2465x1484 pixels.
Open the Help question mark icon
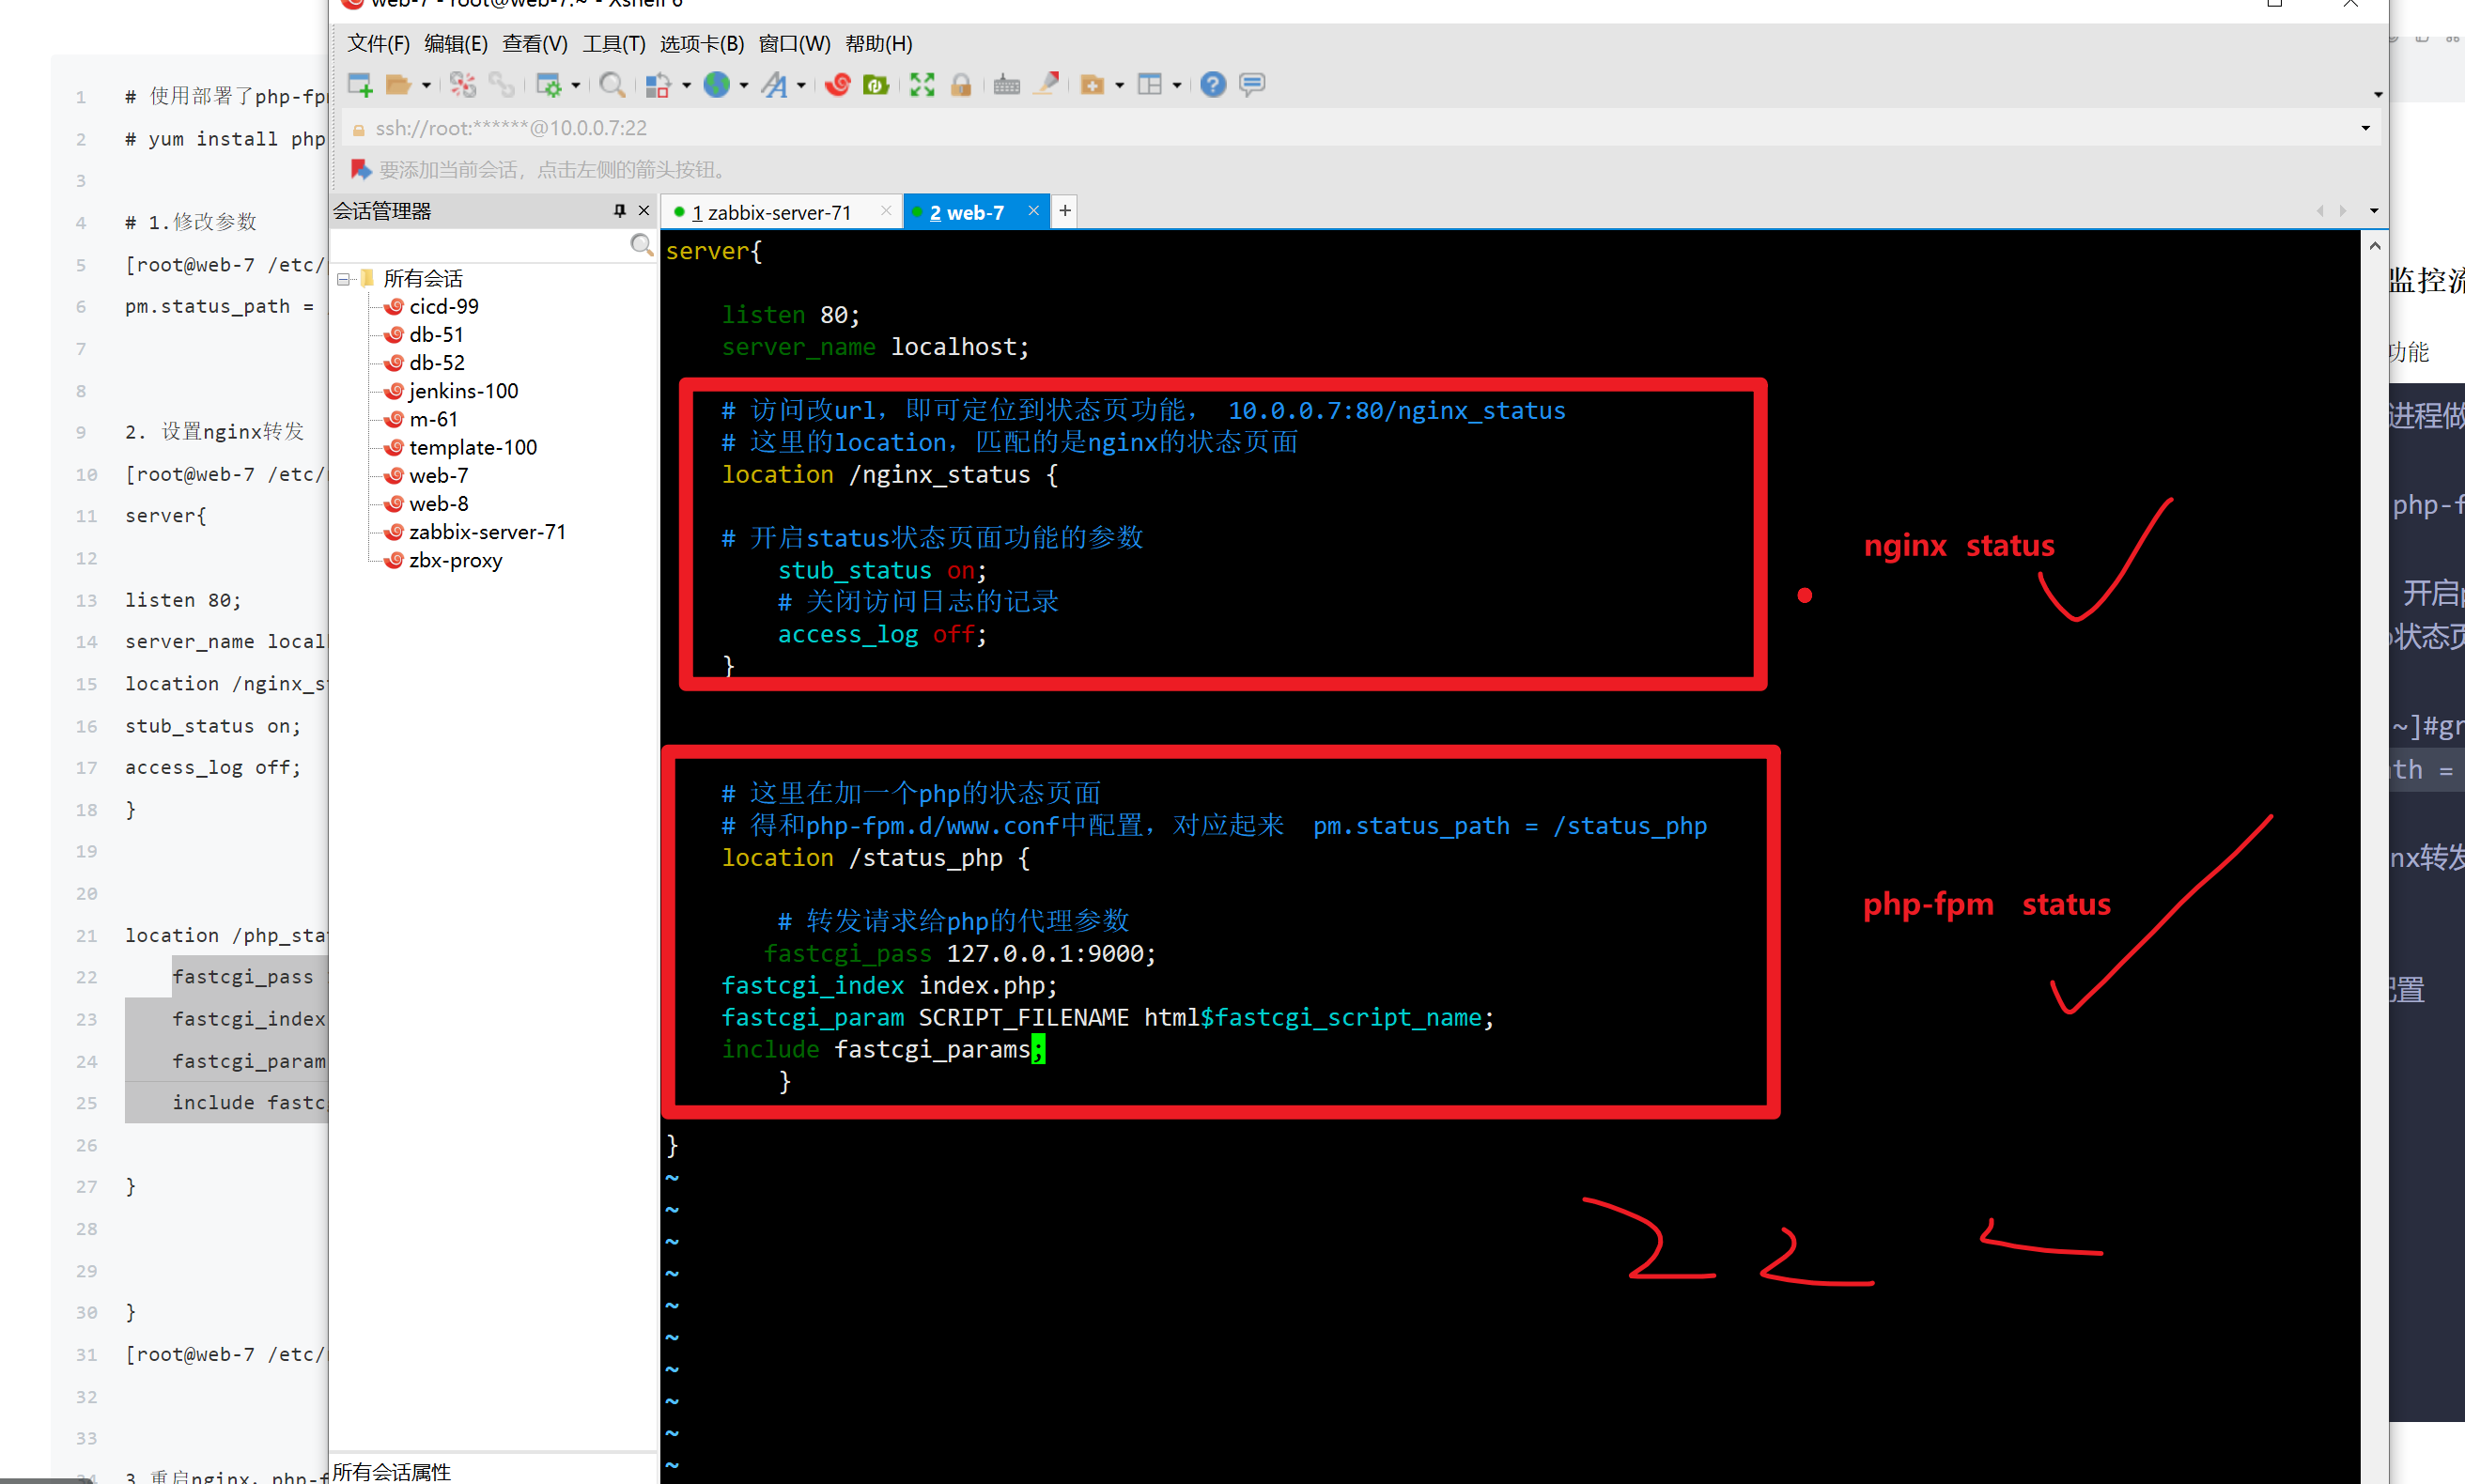coord(1213,85)
